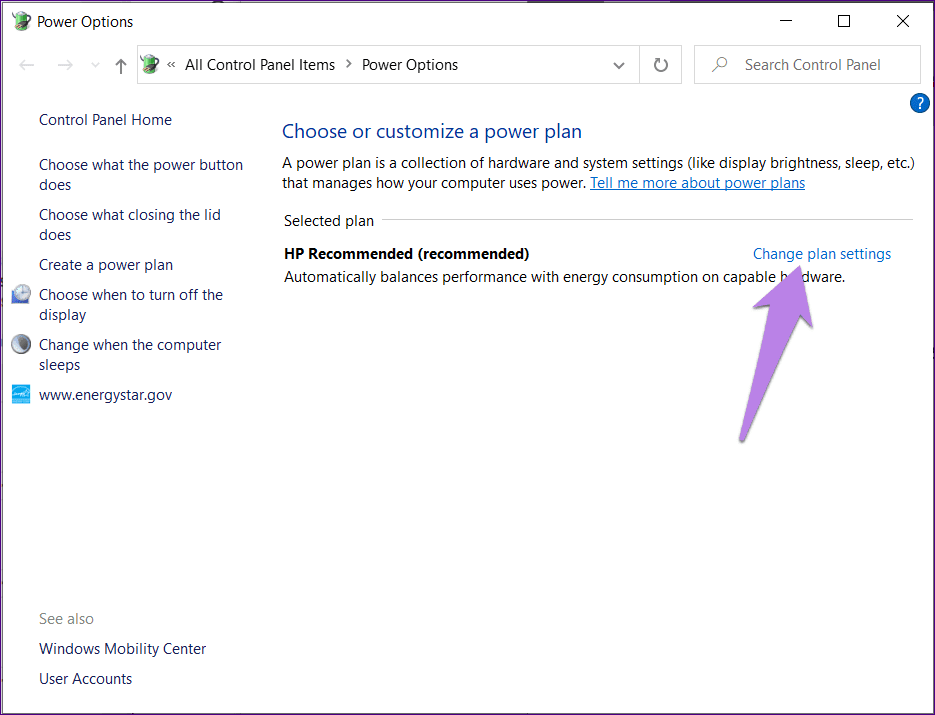The height and width of the screenshot is (715, 935).
Task: Open Tell me more about power plans
Action: click(697, 183)
